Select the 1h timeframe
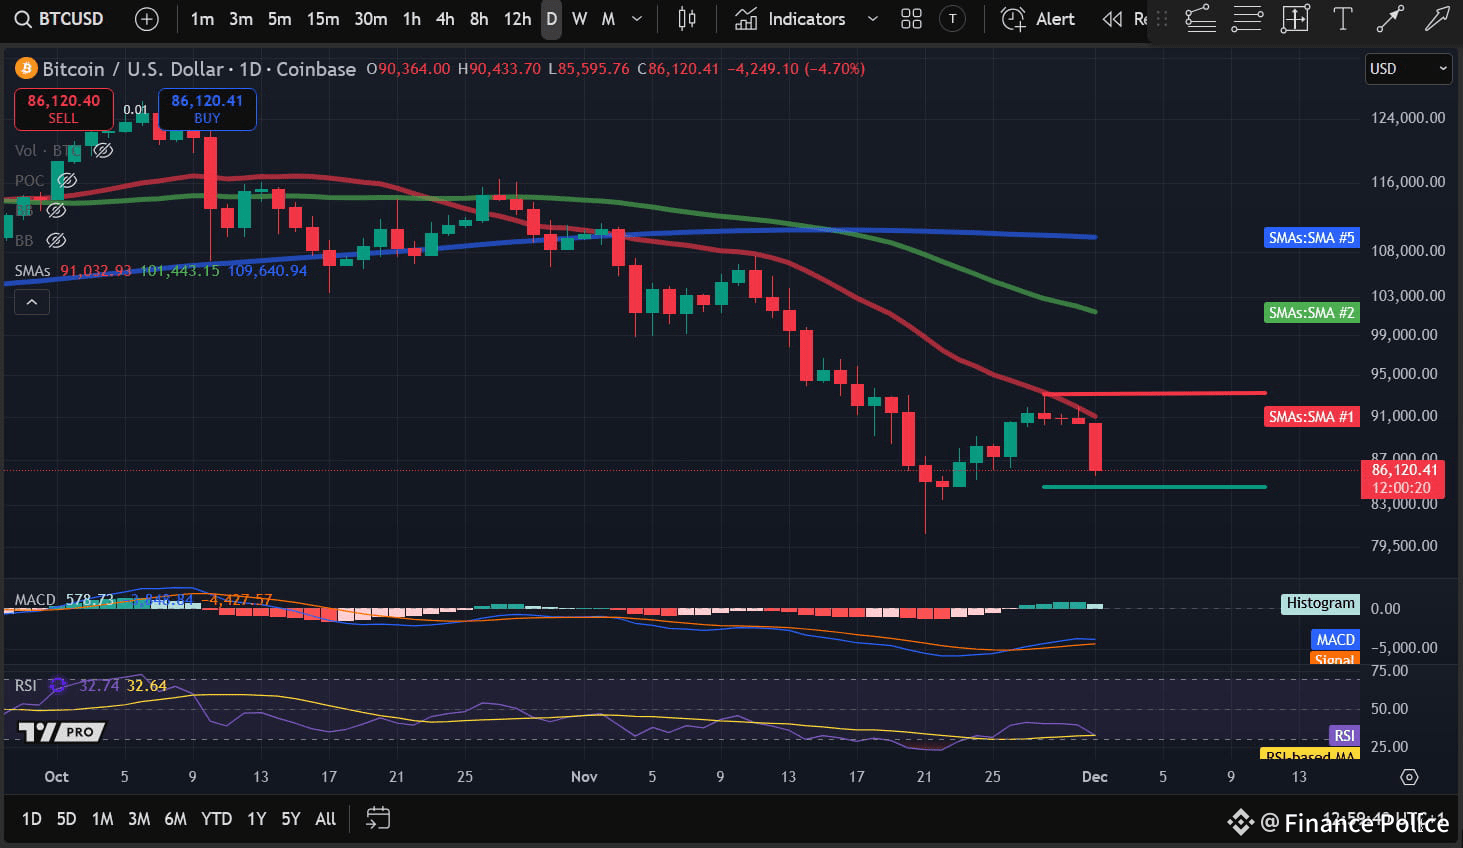This screenshot has width=1463, height=848. [412, 19]
